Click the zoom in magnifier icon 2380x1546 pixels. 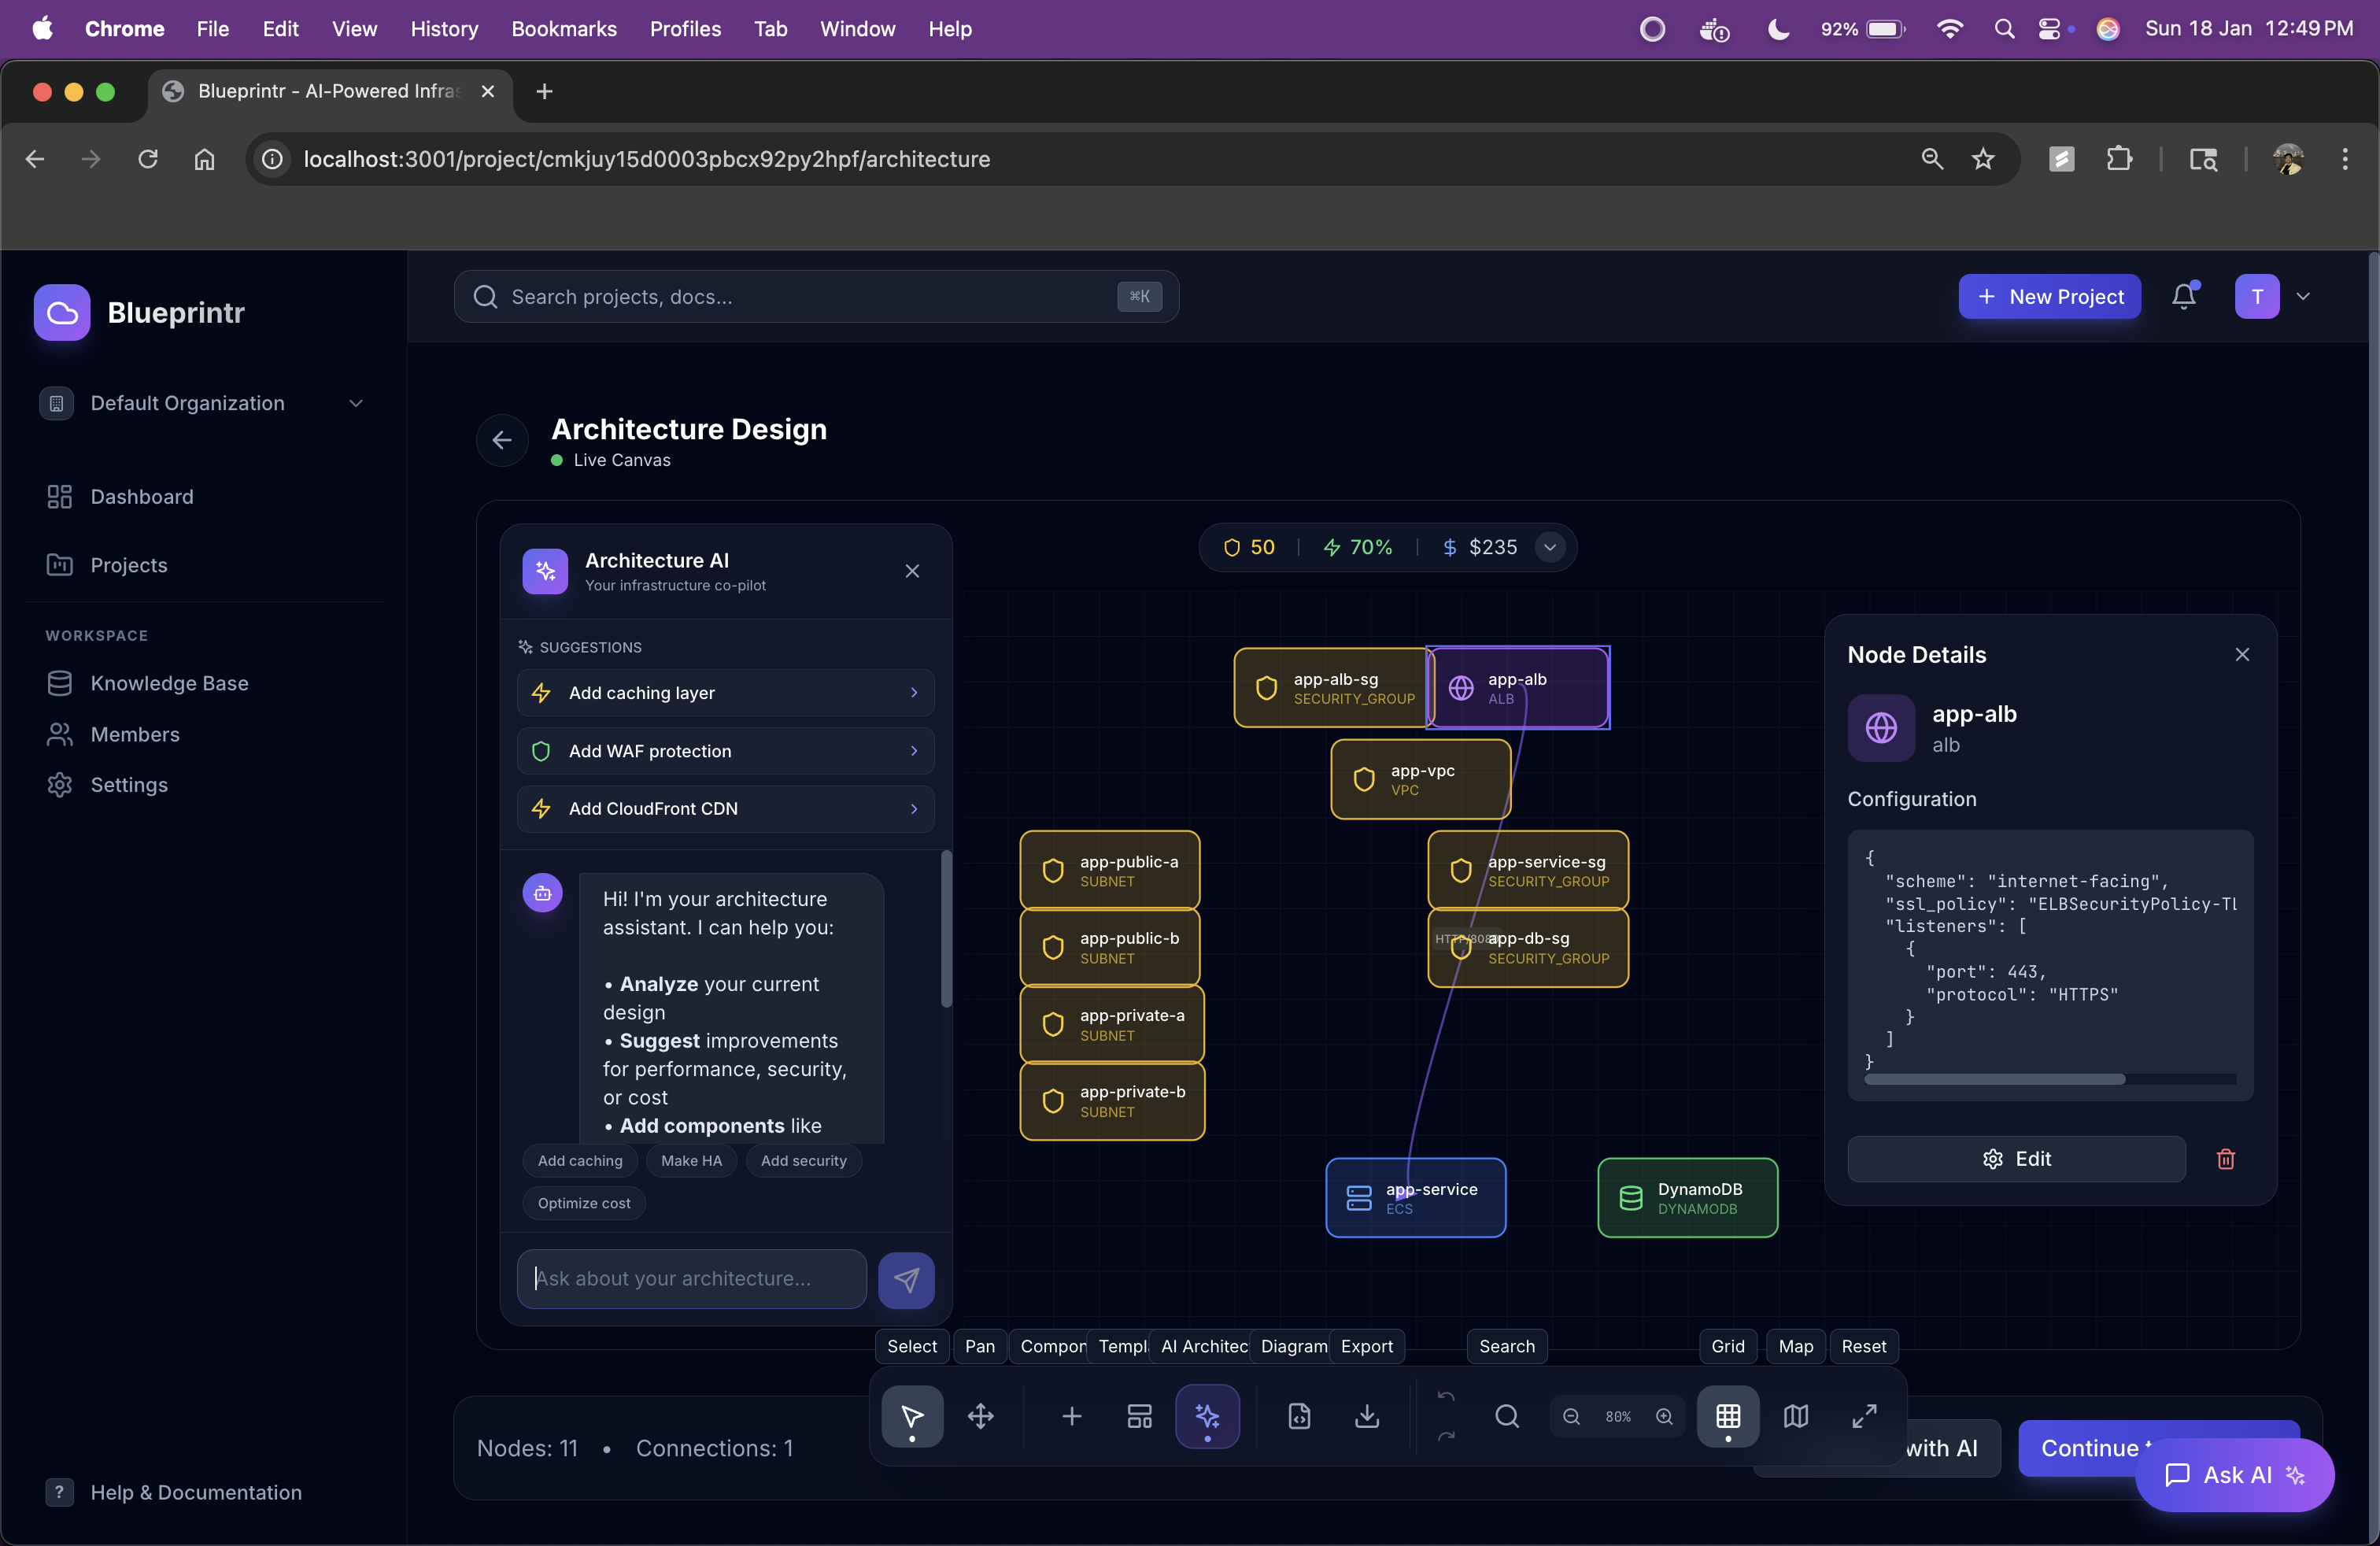click(1664, 1416)
